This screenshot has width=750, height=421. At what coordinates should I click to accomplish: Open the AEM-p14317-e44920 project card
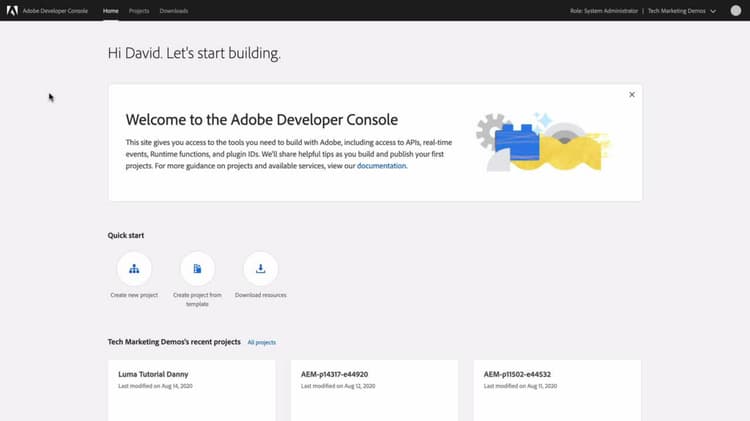(x=375, y=390)
